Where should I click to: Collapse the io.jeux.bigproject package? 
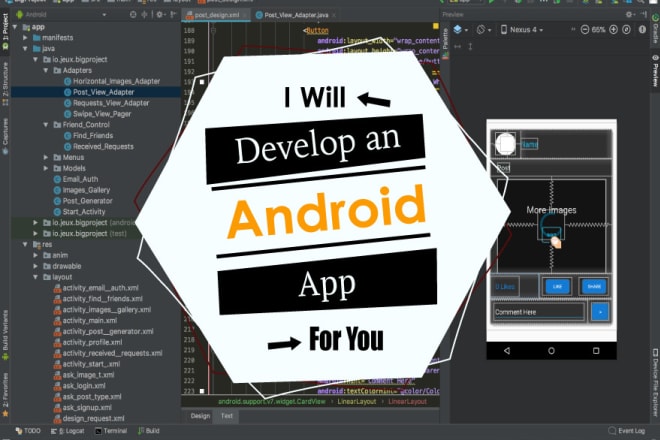click(36, 60)
